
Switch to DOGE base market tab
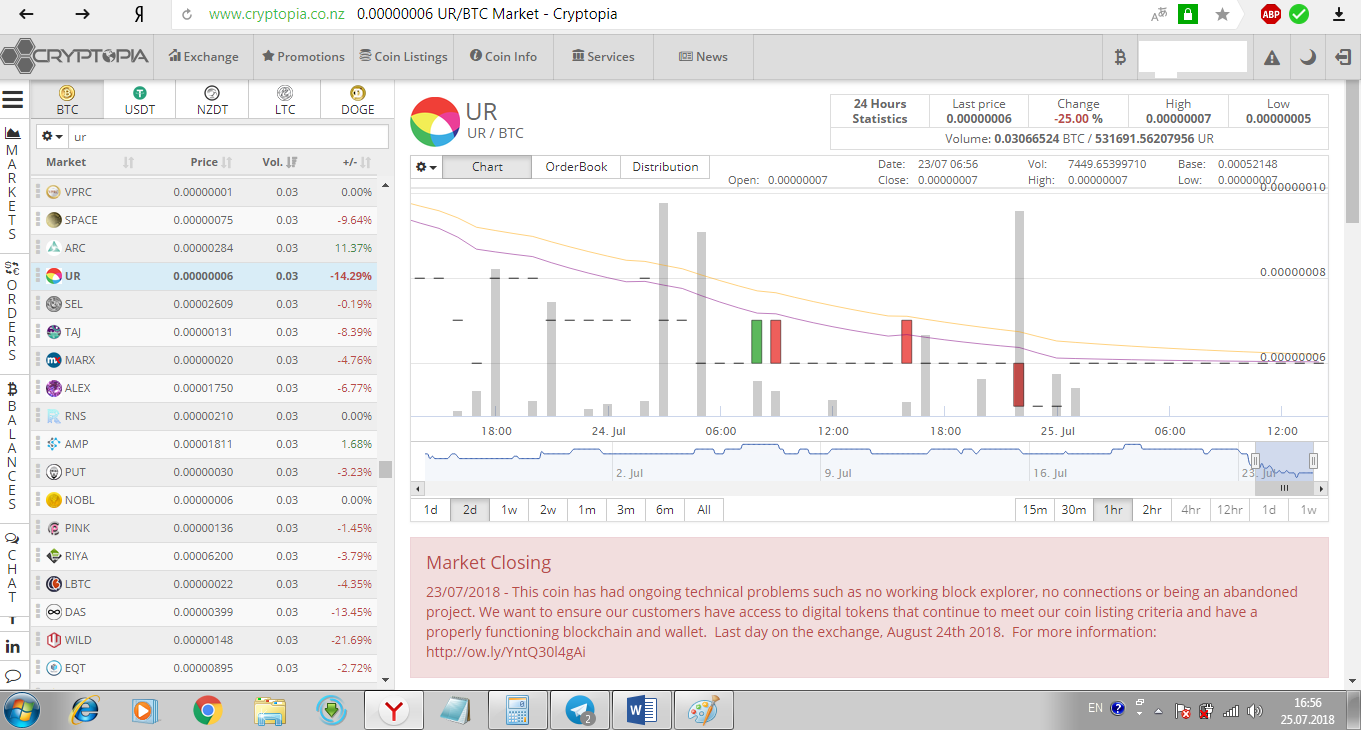[x=357, y=100]
